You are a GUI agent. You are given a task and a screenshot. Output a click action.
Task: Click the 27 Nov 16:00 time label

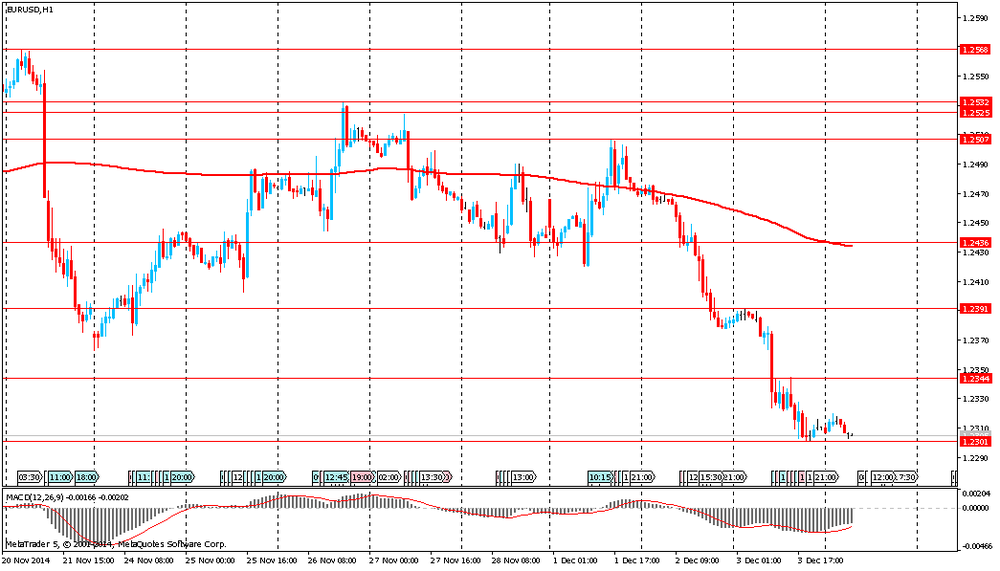[455, 561]
